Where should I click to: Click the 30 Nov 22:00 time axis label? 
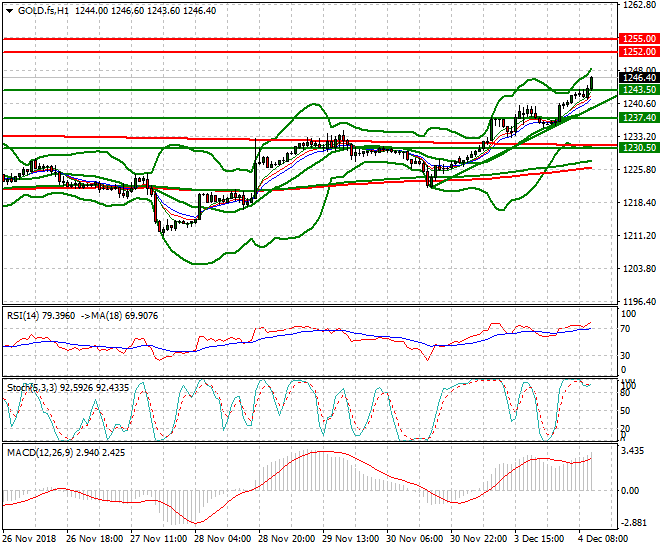click(479, 539)
